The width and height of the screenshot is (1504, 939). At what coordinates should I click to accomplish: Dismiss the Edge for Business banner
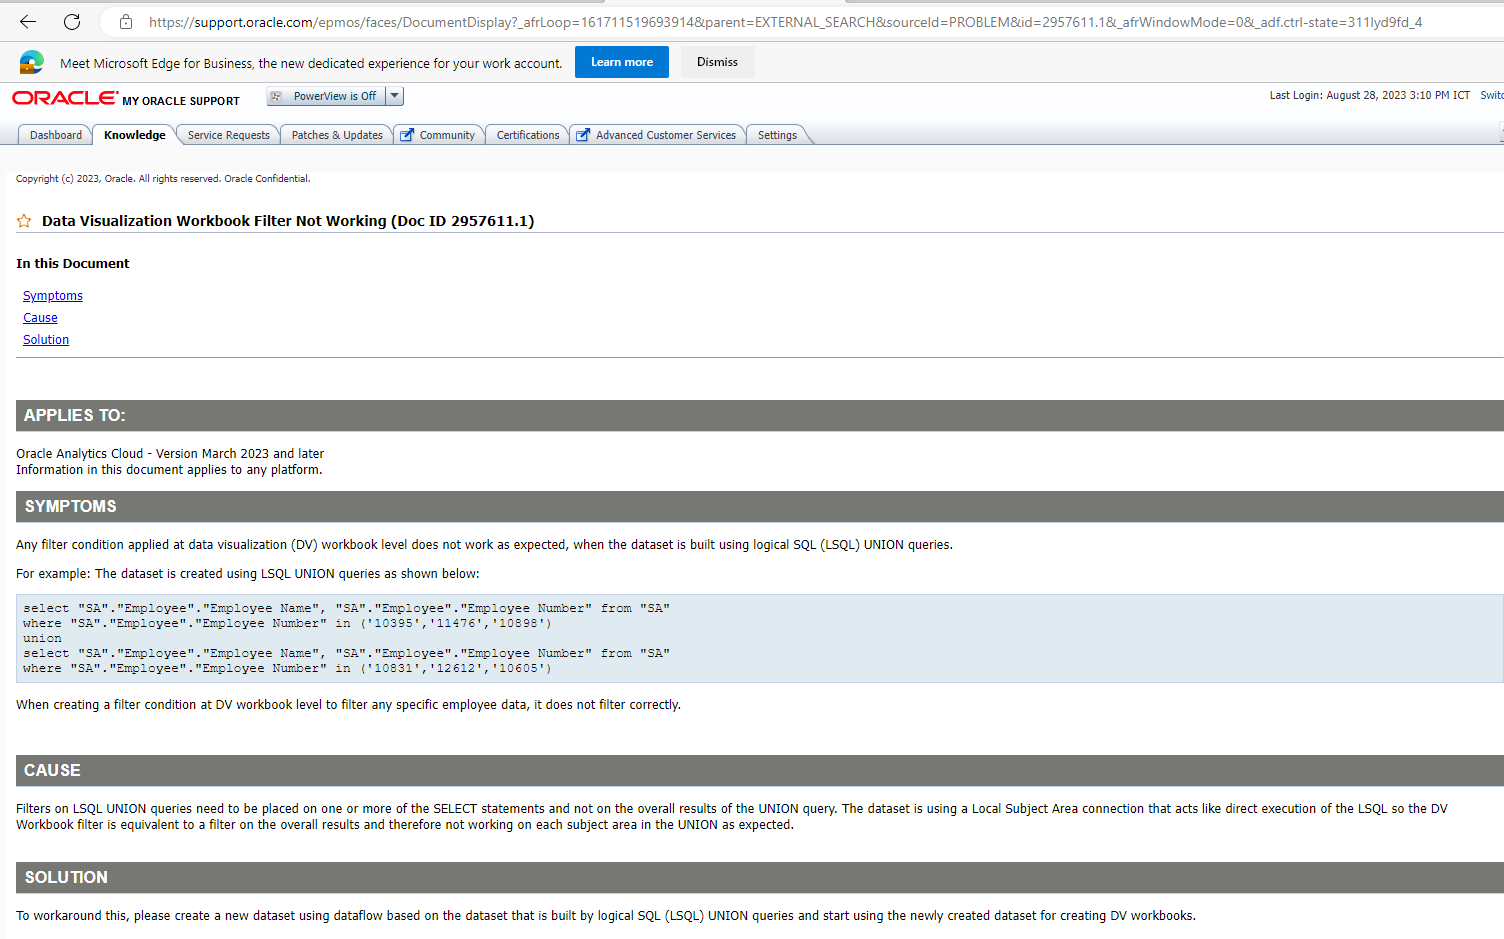coord(717,62)
